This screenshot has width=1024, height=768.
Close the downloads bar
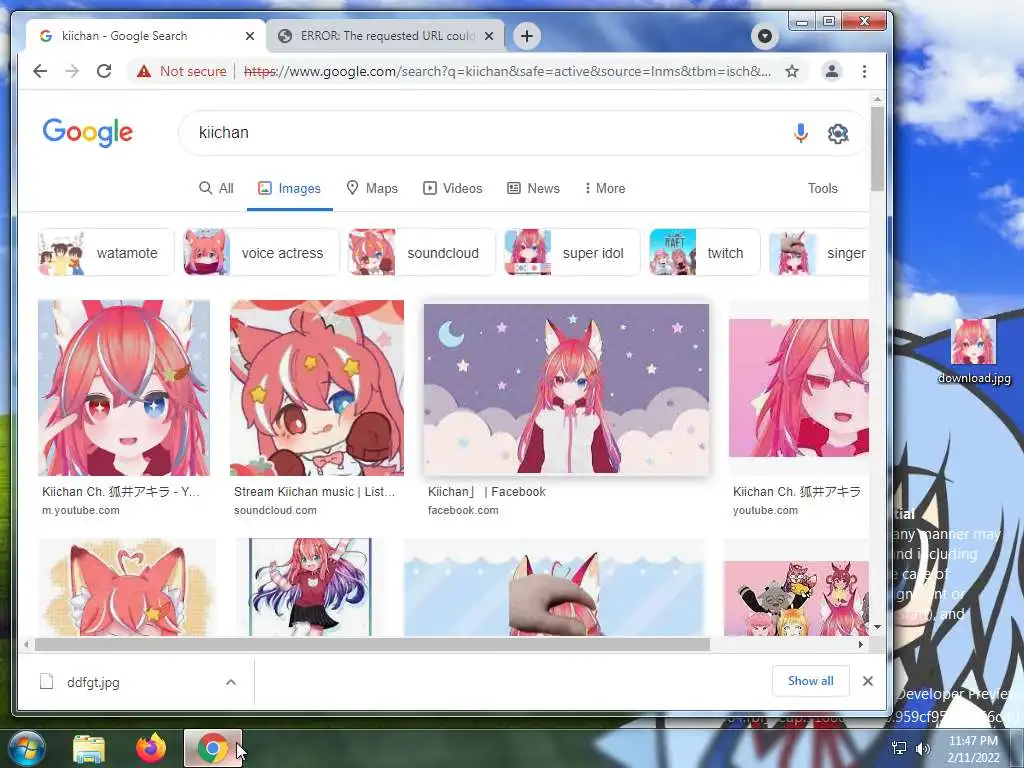click(x=867, y=681)
